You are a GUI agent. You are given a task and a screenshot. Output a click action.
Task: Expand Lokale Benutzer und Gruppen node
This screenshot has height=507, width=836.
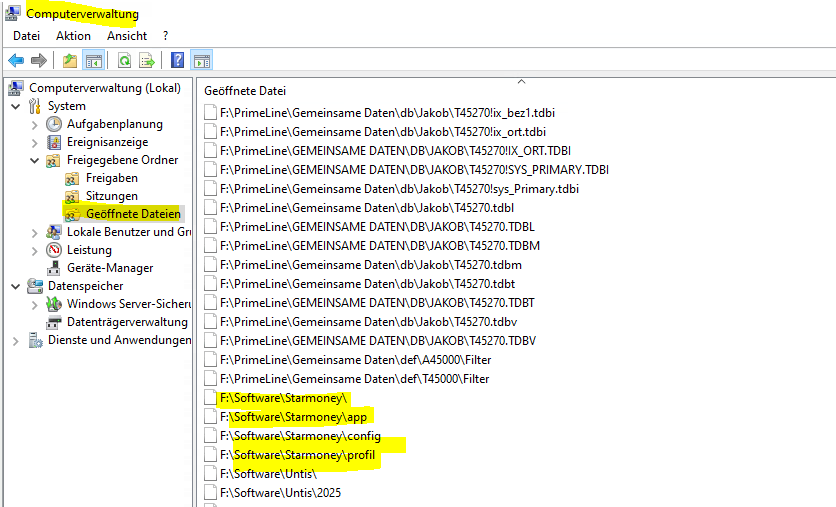[35, 233]
